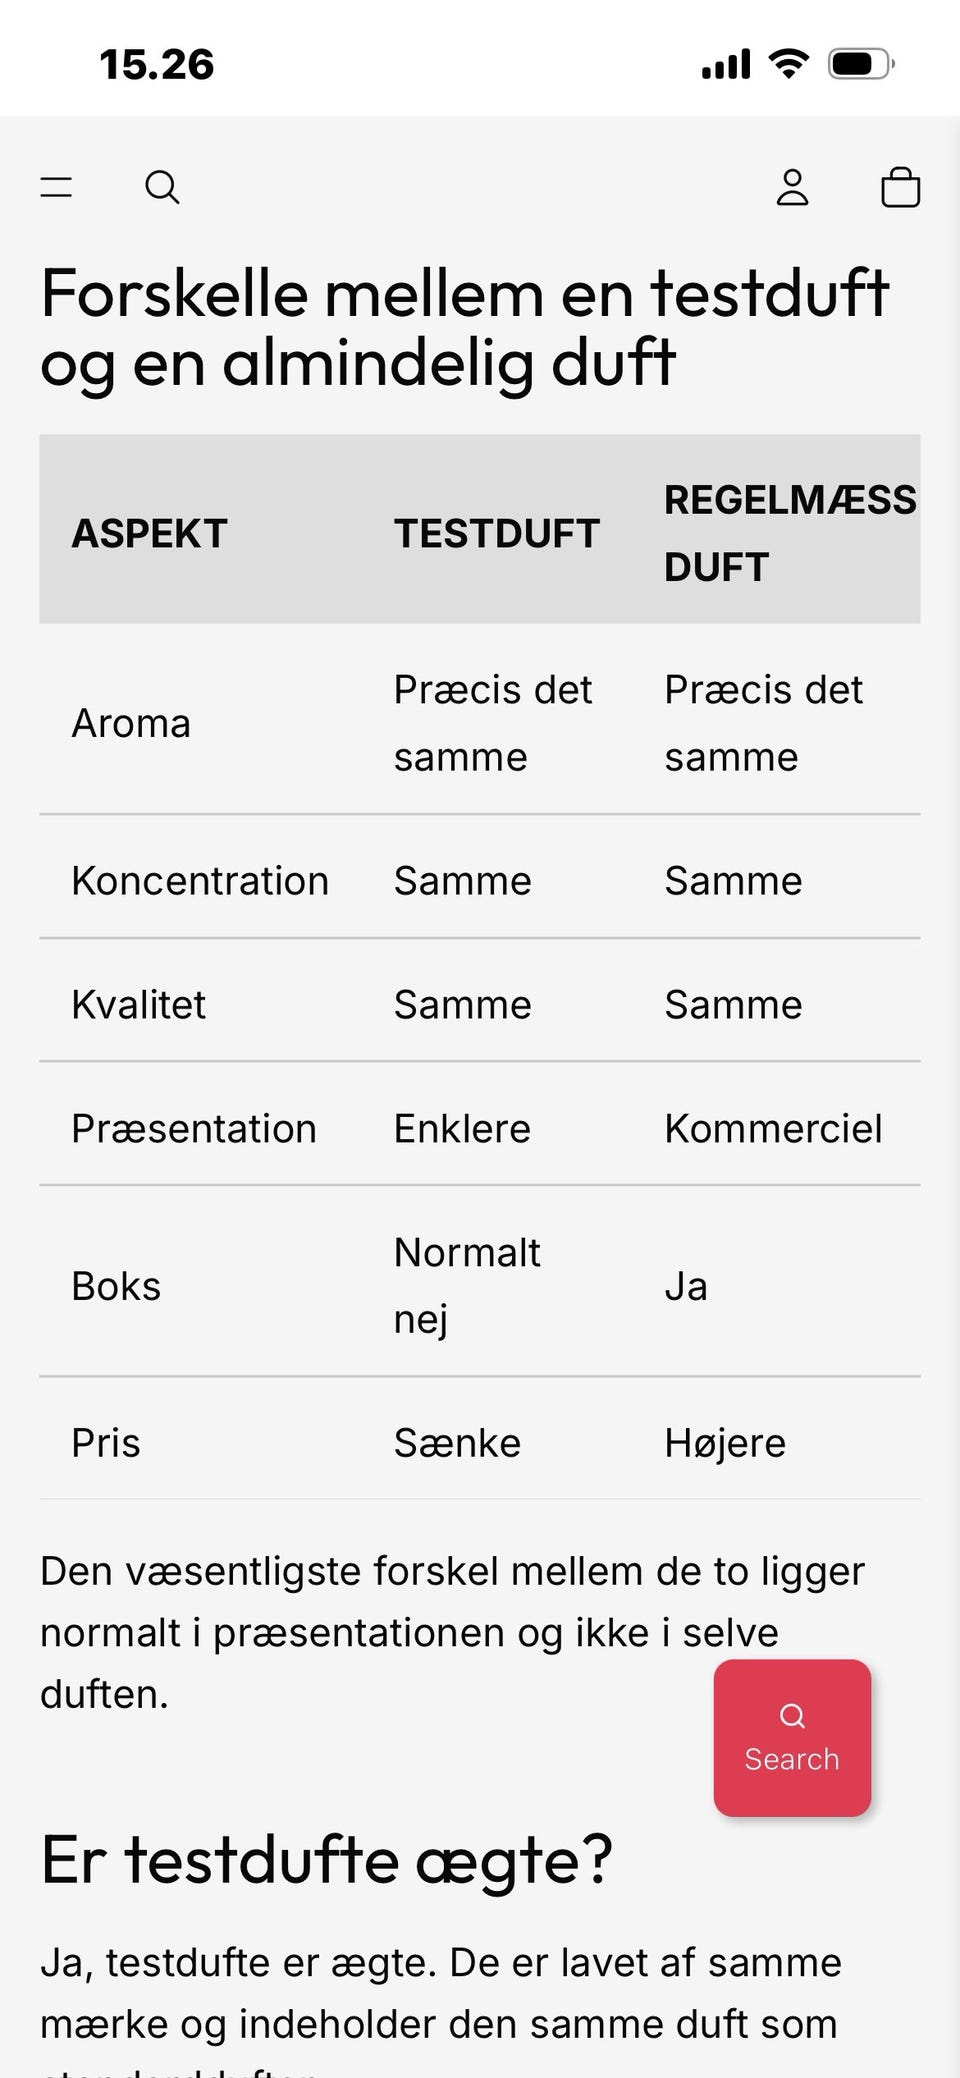Select the Boks row label

tap(116, 1286)
